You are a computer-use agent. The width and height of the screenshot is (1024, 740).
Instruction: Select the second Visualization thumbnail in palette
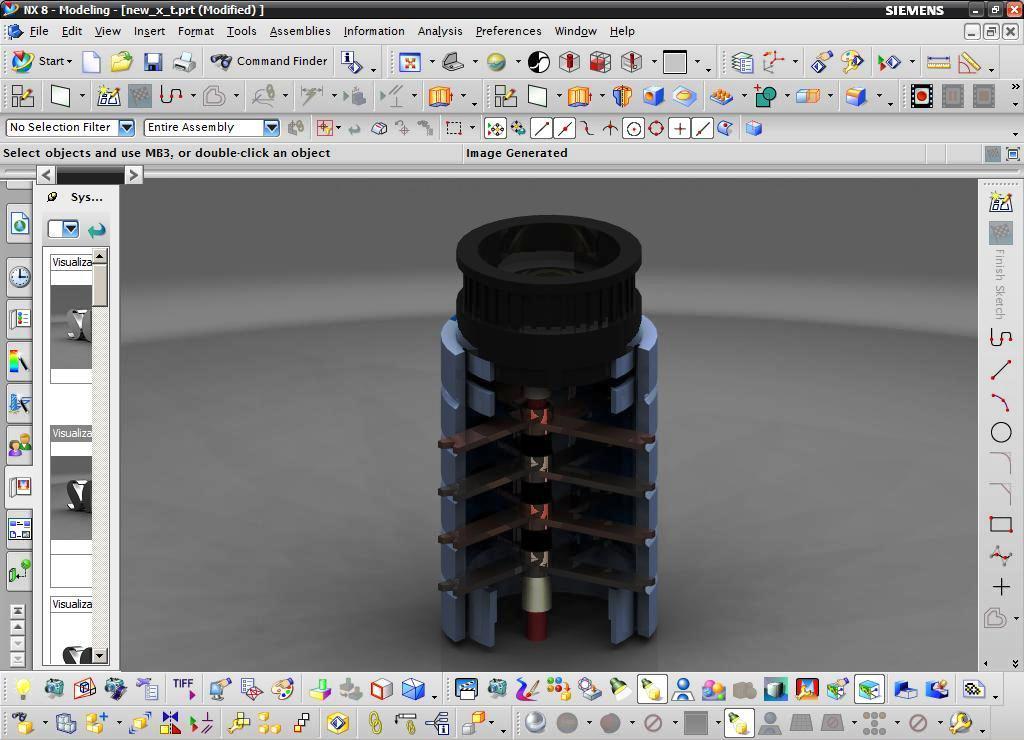coord(71,498)
